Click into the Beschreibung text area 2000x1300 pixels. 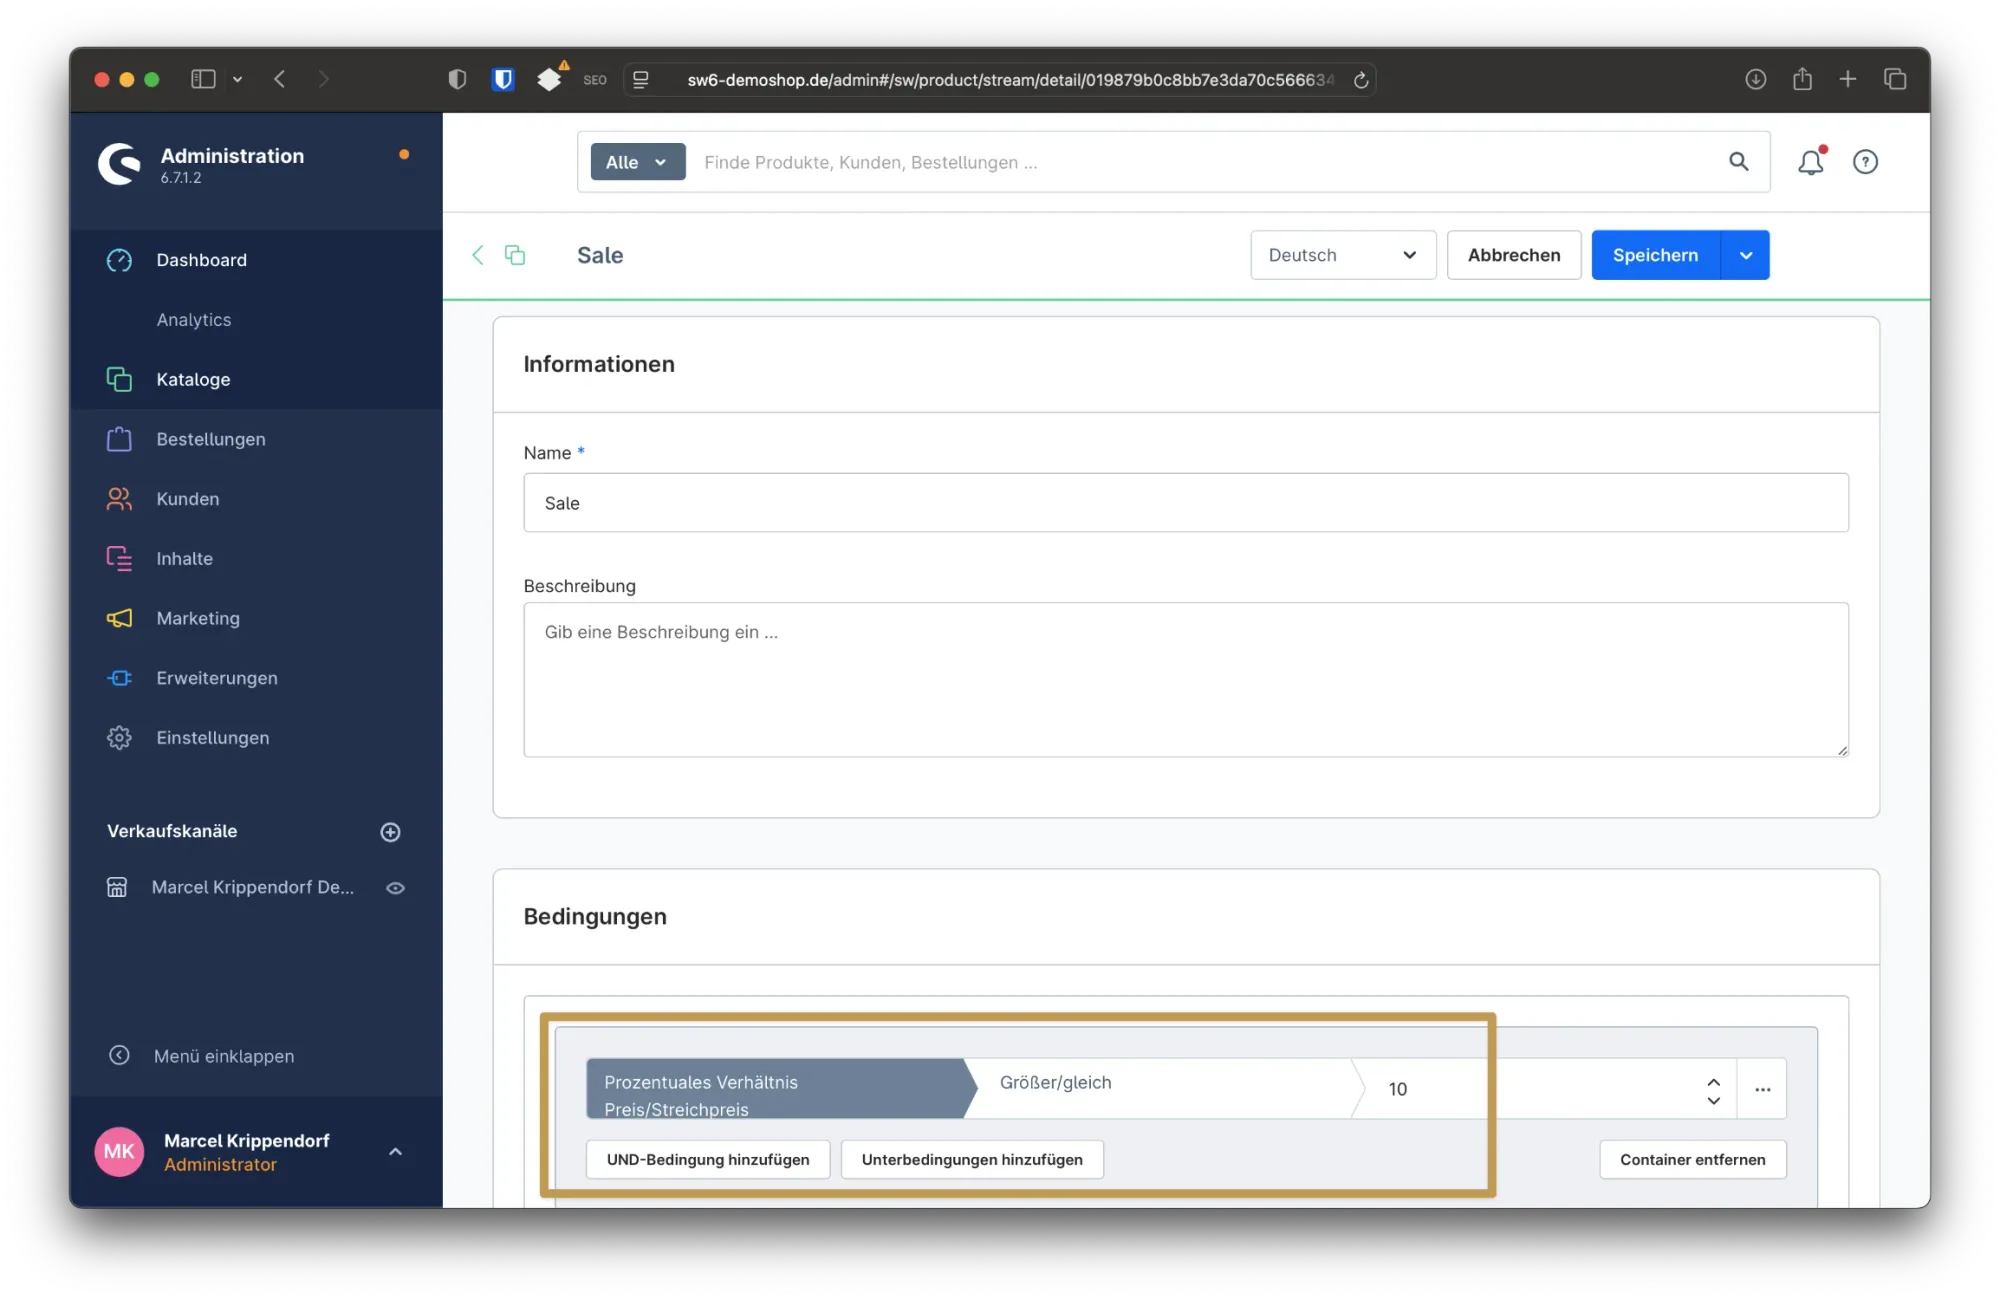1185,680
